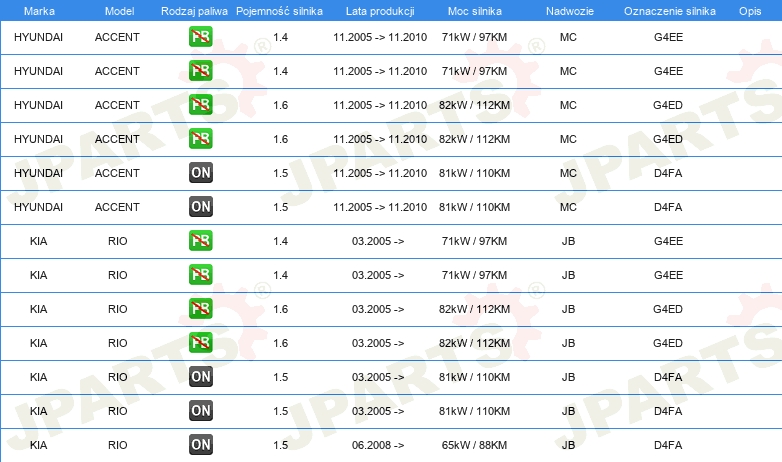The height and width of the screenshot is (462, 782).
Task: Click PB fuel icon in first Hyundai Accent 1.4 row
Action: [200, 36]
